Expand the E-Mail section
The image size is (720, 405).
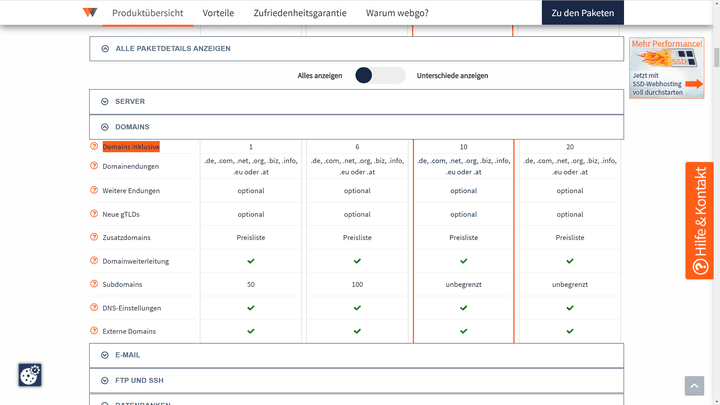pyautogui.click(x=356, y=355)
